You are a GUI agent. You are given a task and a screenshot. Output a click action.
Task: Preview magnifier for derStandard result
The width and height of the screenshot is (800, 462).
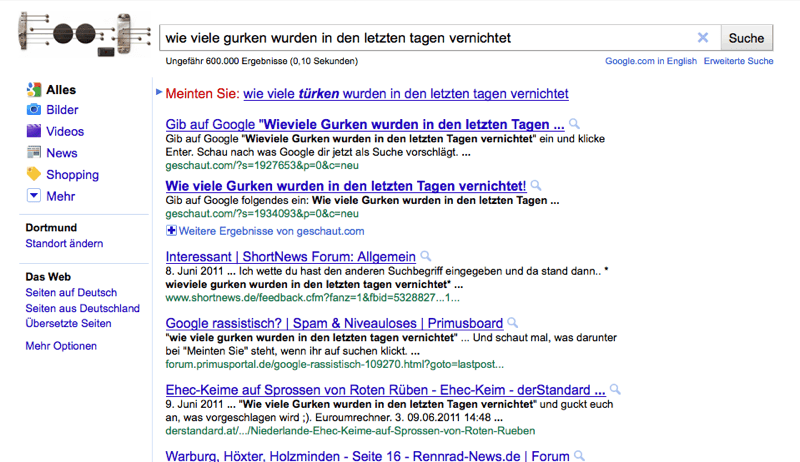point(615,390)
